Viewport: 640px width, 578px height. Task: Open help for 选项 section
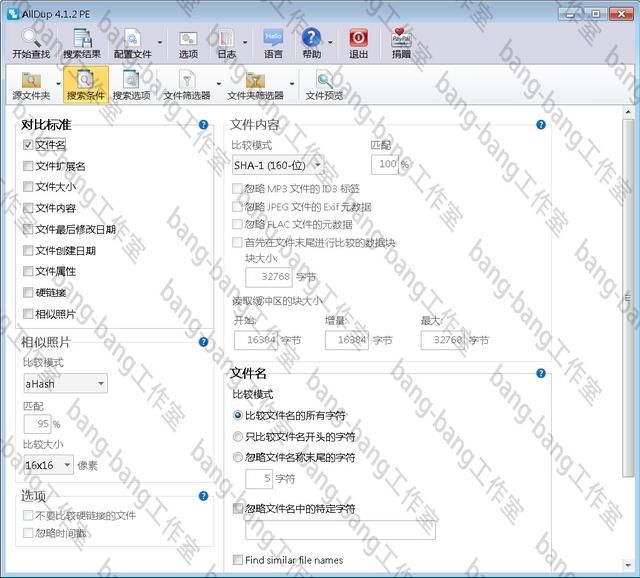click(x=203, y=496)
